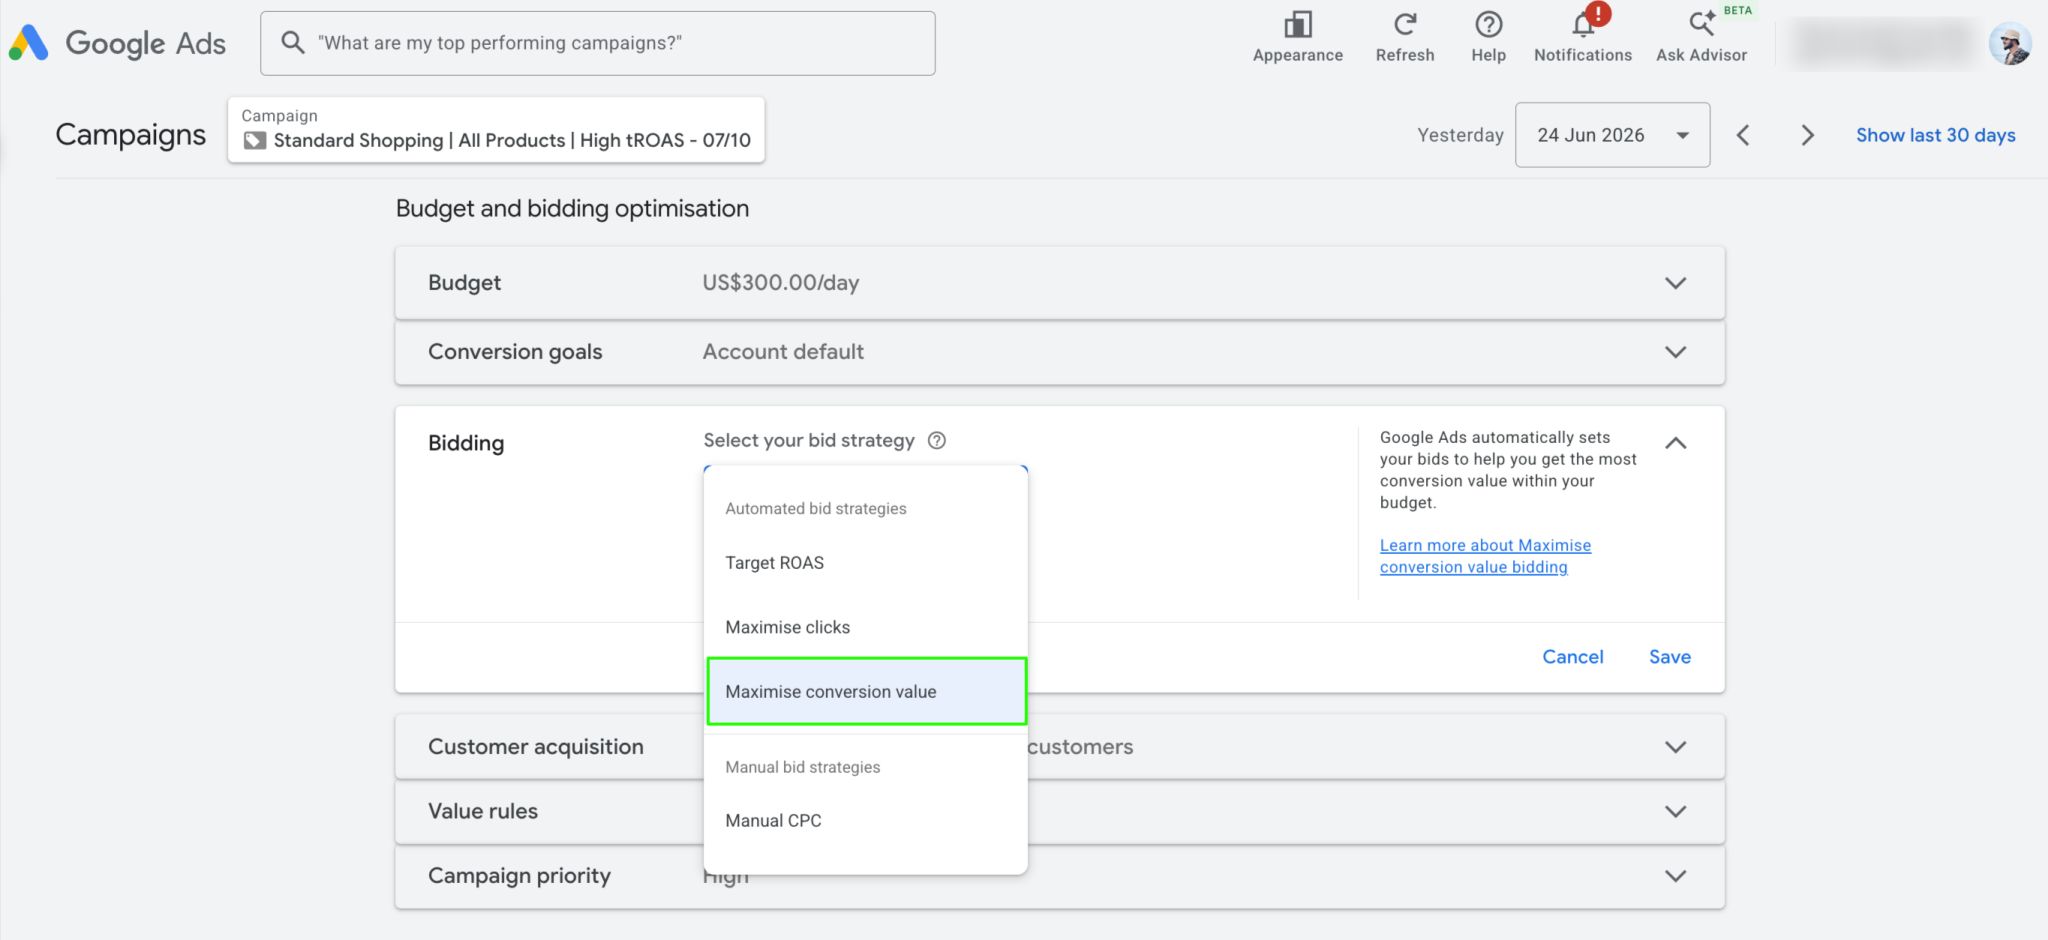This screenshot has height=940, width=2048.
Task: Click the Shopping campaign tag icon
Action: [x=254, y=141]
